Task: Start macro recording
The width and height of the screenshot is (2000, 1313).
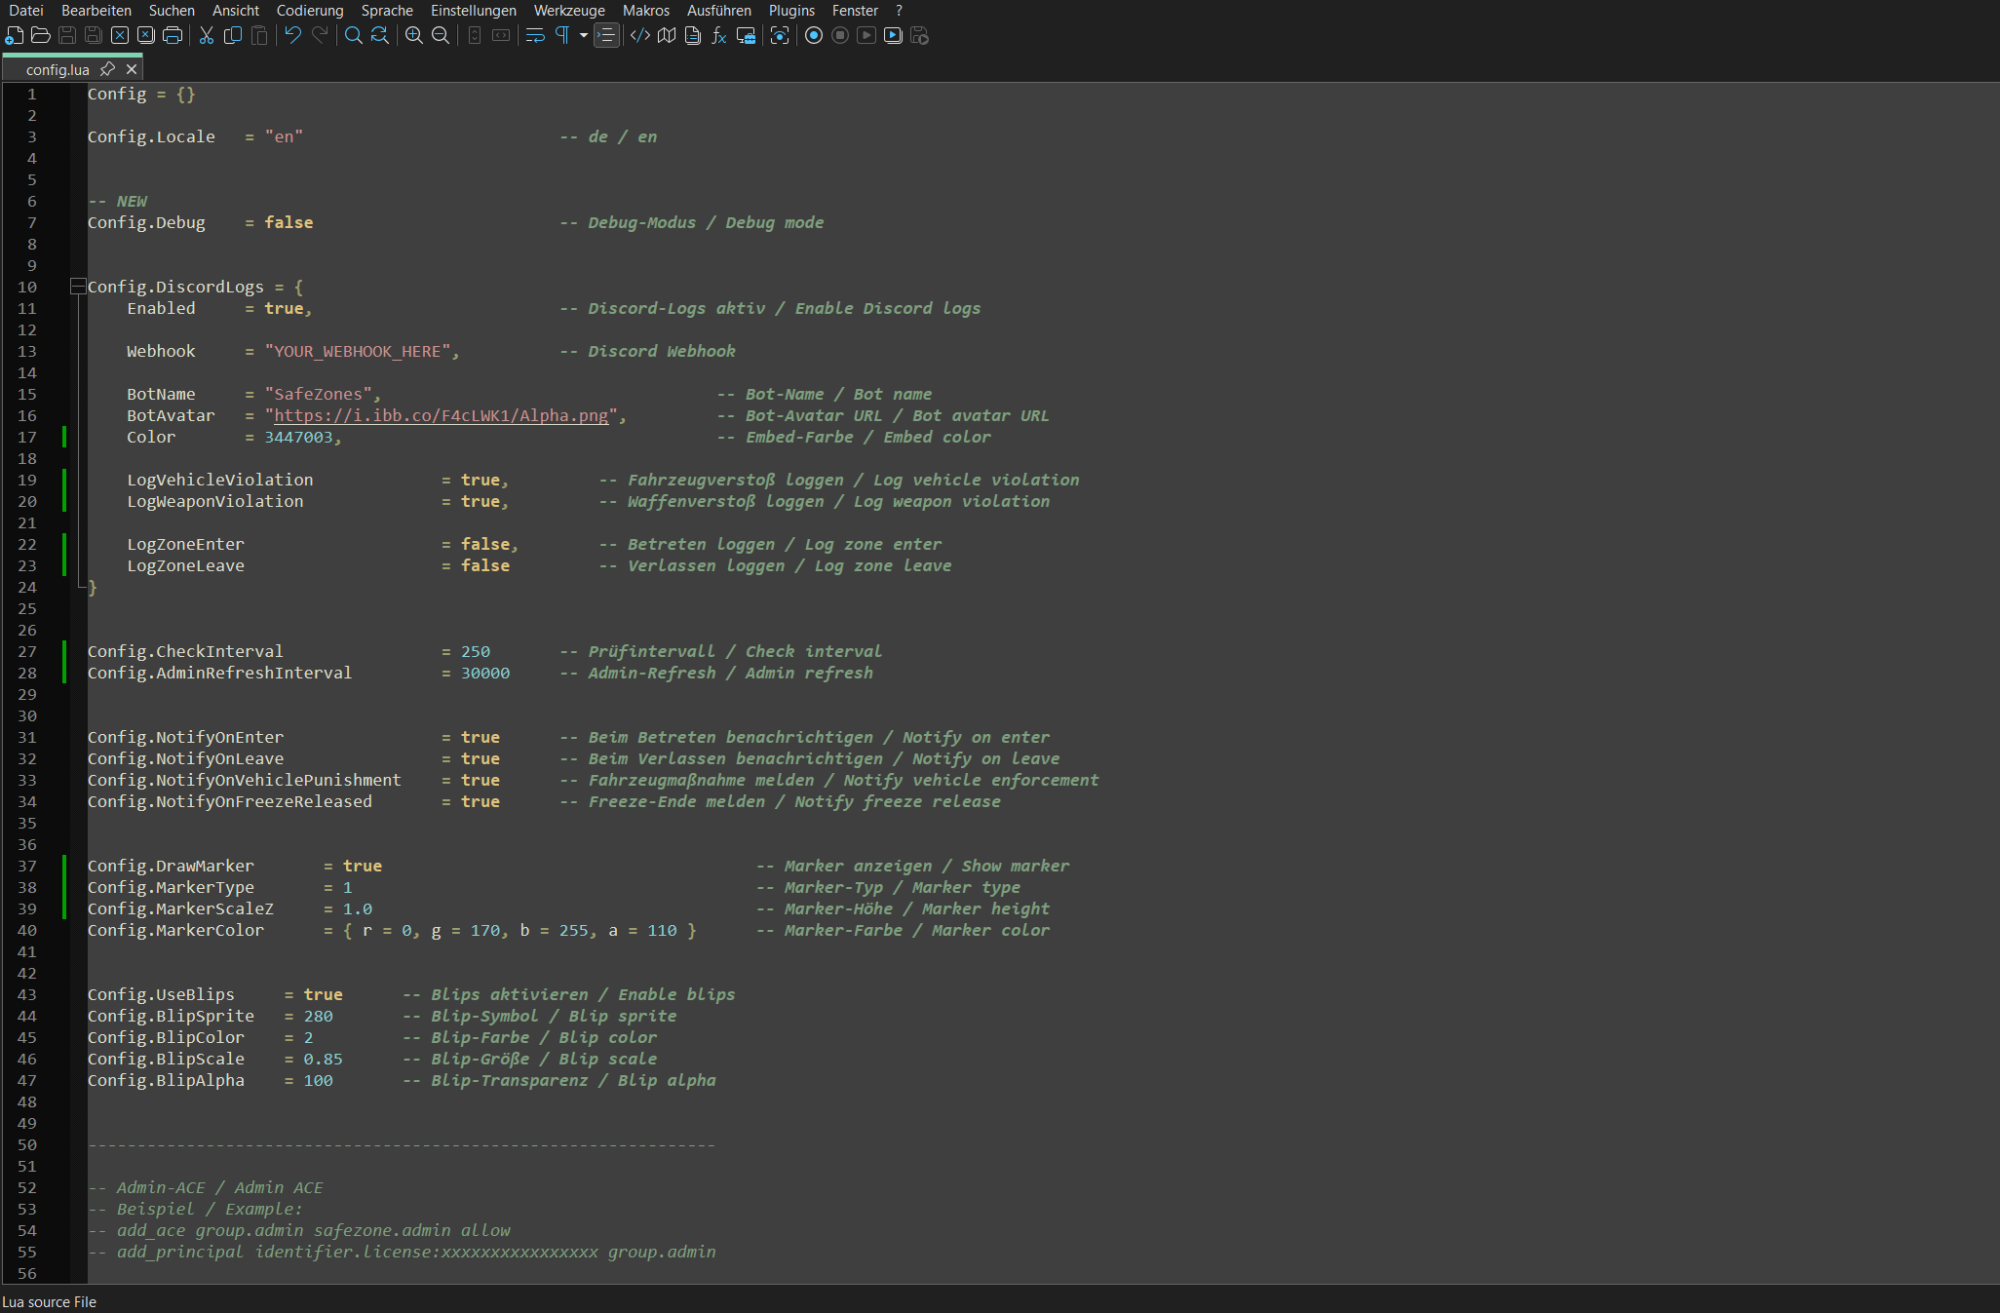Action: coord(814,36)
